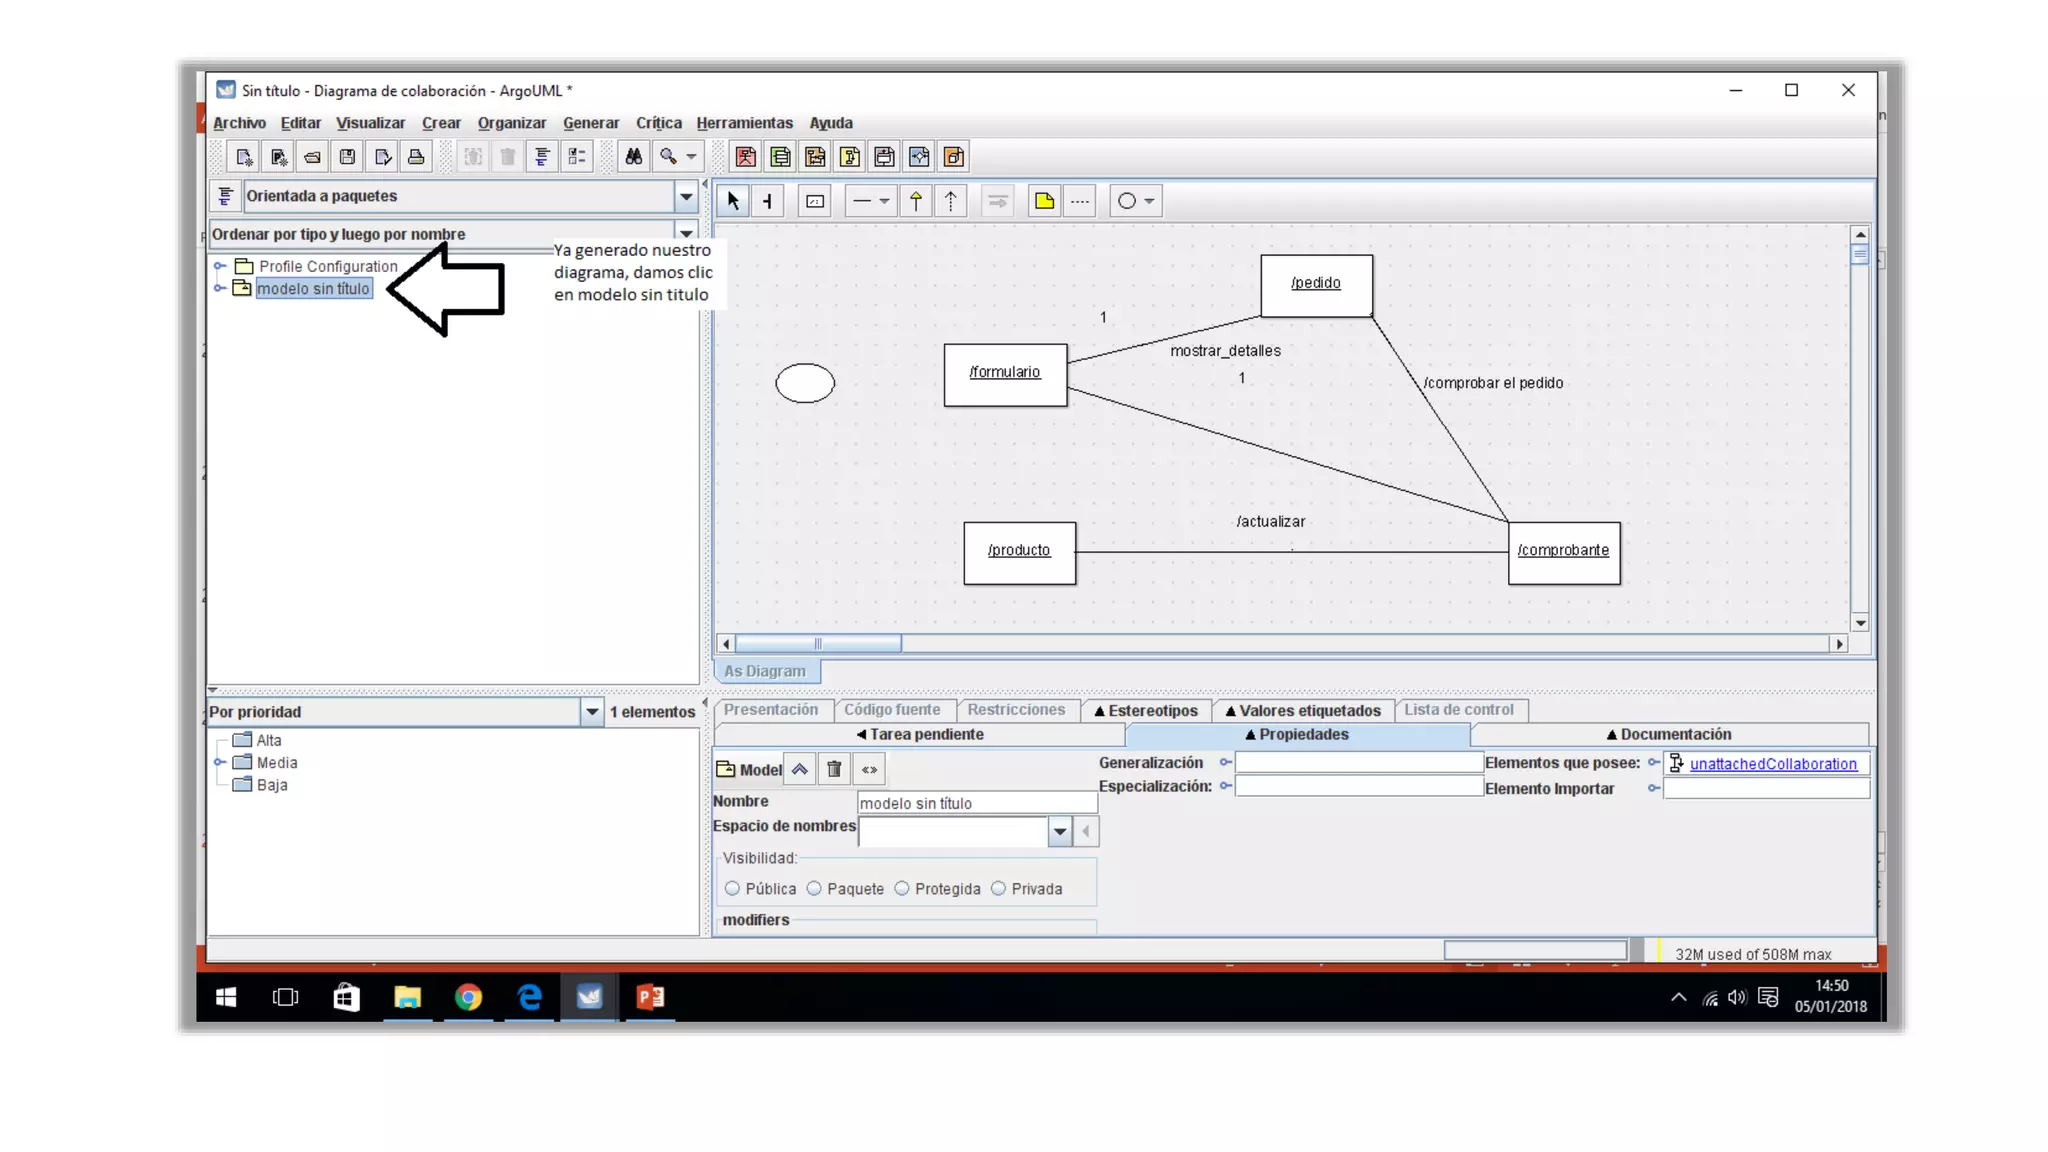Click the print icon in toolbar
Viewport: 2048px width, 1152px height.
(416, 157)
